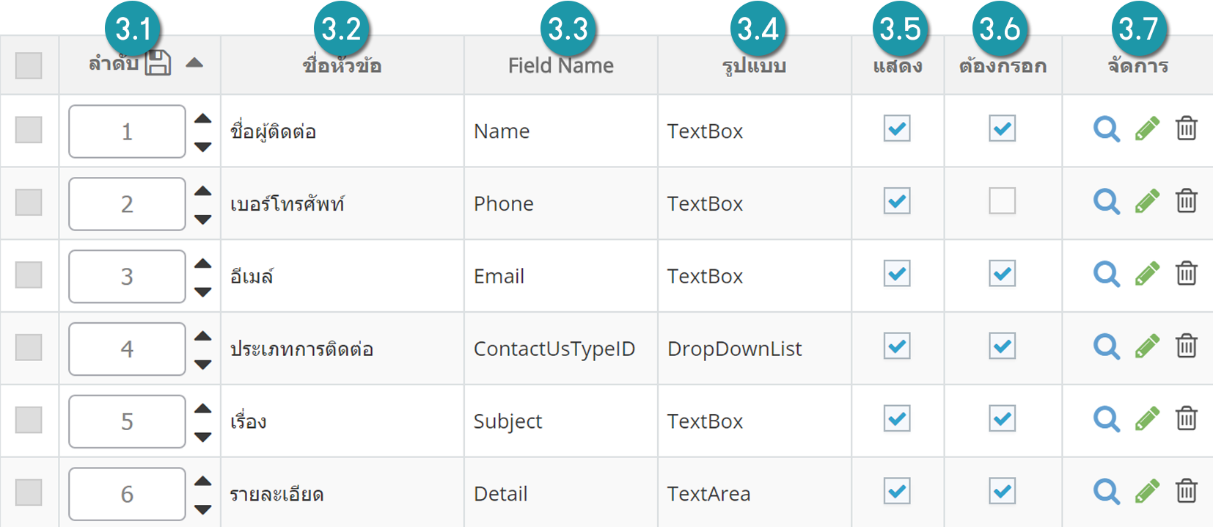View details of ContactUsTypeID row

click(x=1106, y=346)
